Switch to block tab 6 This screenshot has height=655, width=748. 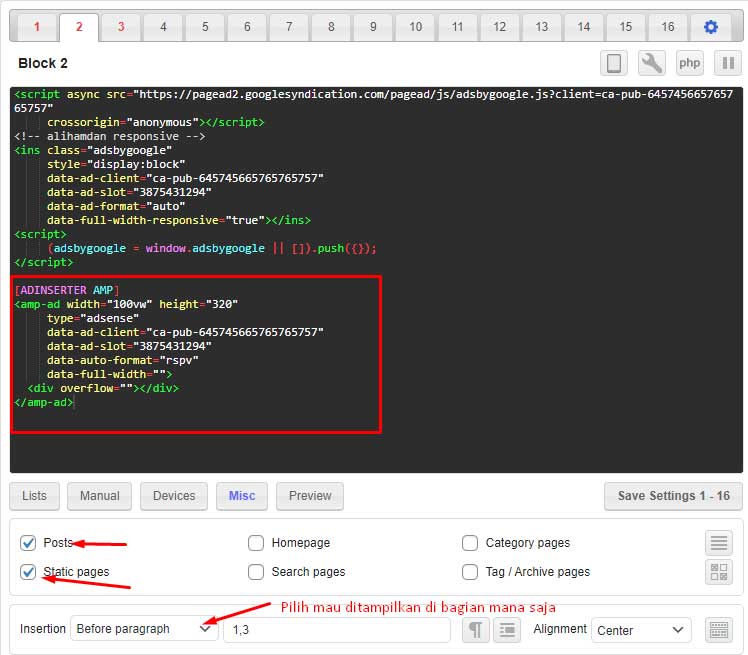pyautogui.click(x=247, y=27)
